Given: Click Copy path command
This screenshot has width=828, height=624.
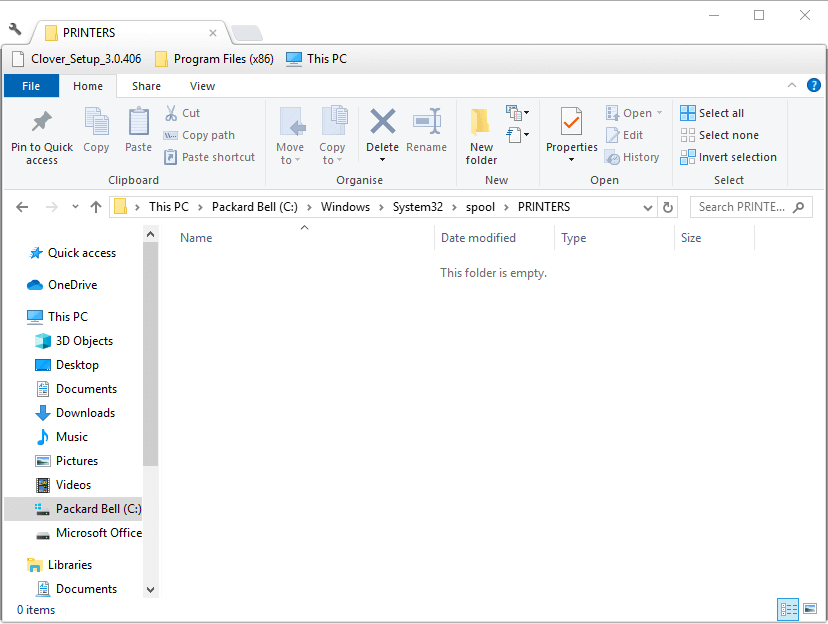Looking at the screenshot, I should pyautogui.click(x=199, y=135).
